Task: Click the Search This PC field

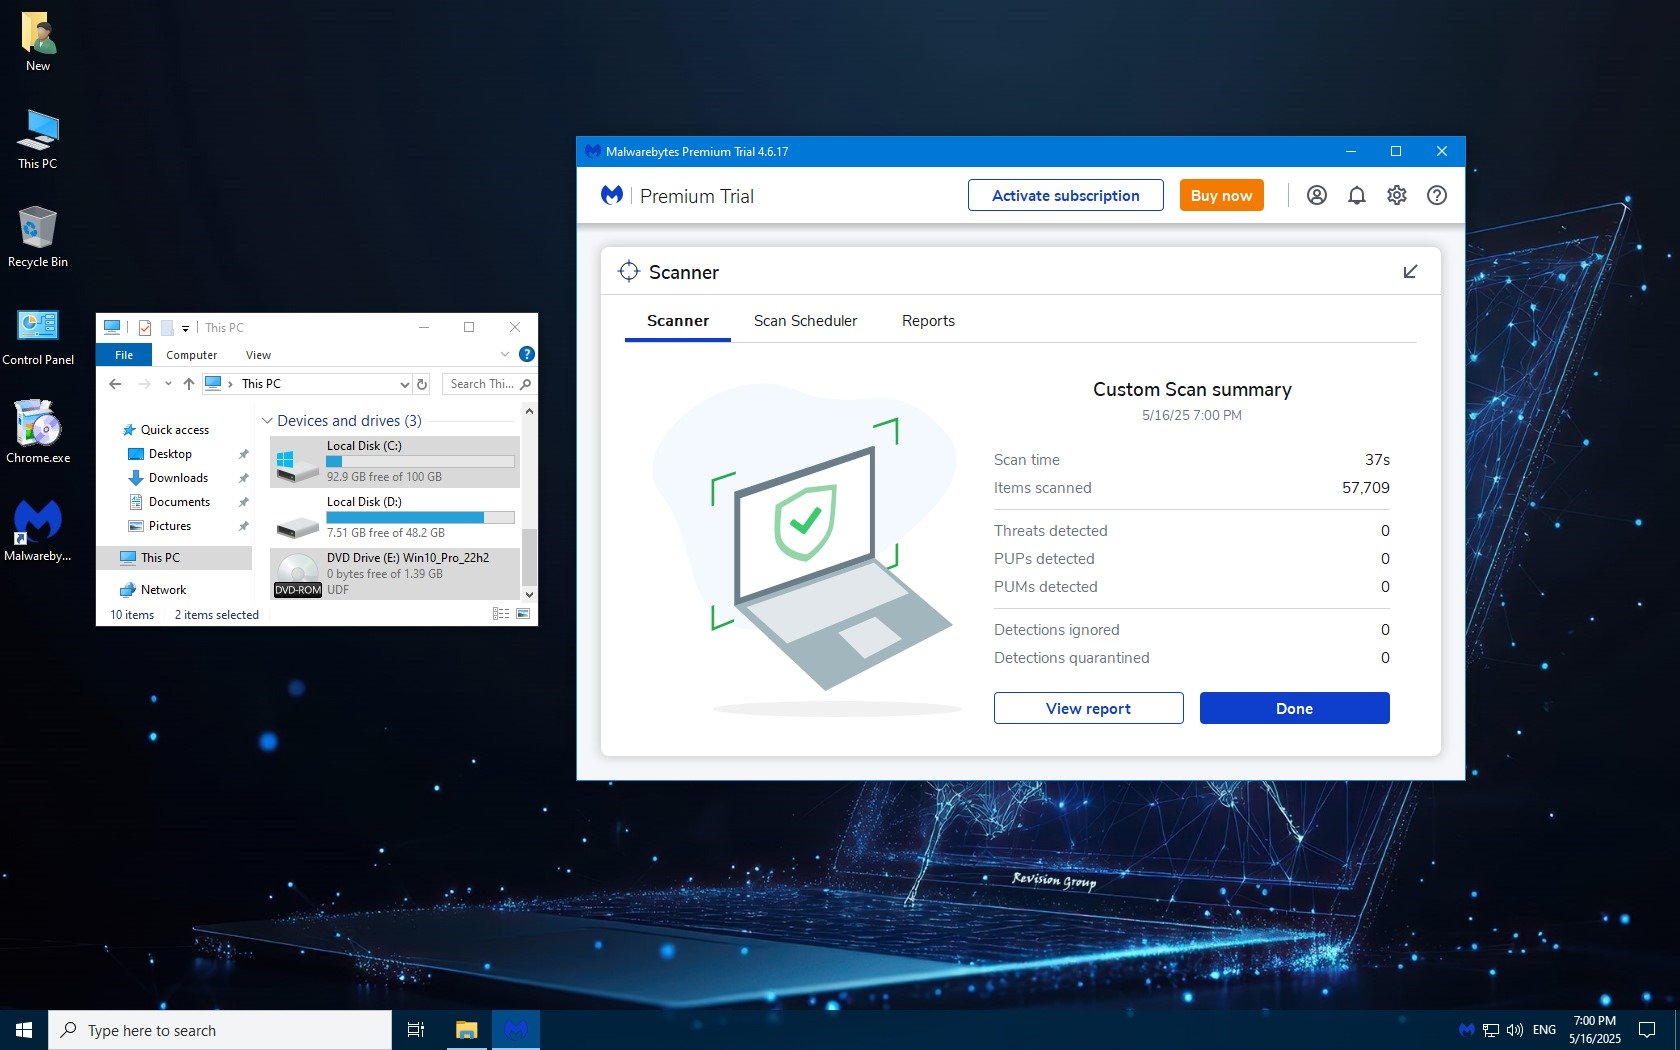Action: [482, 384]
